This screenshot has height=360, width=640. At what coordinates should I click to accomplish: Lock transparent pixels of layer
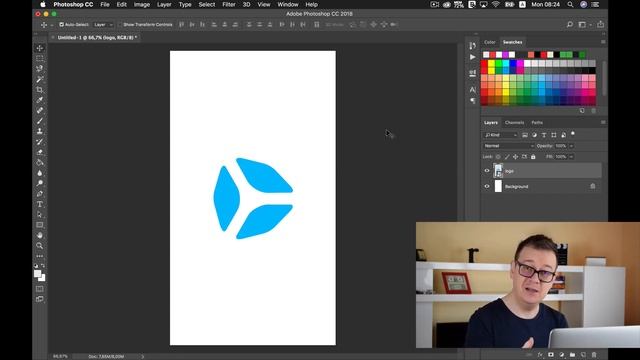(x=498, y=157)
